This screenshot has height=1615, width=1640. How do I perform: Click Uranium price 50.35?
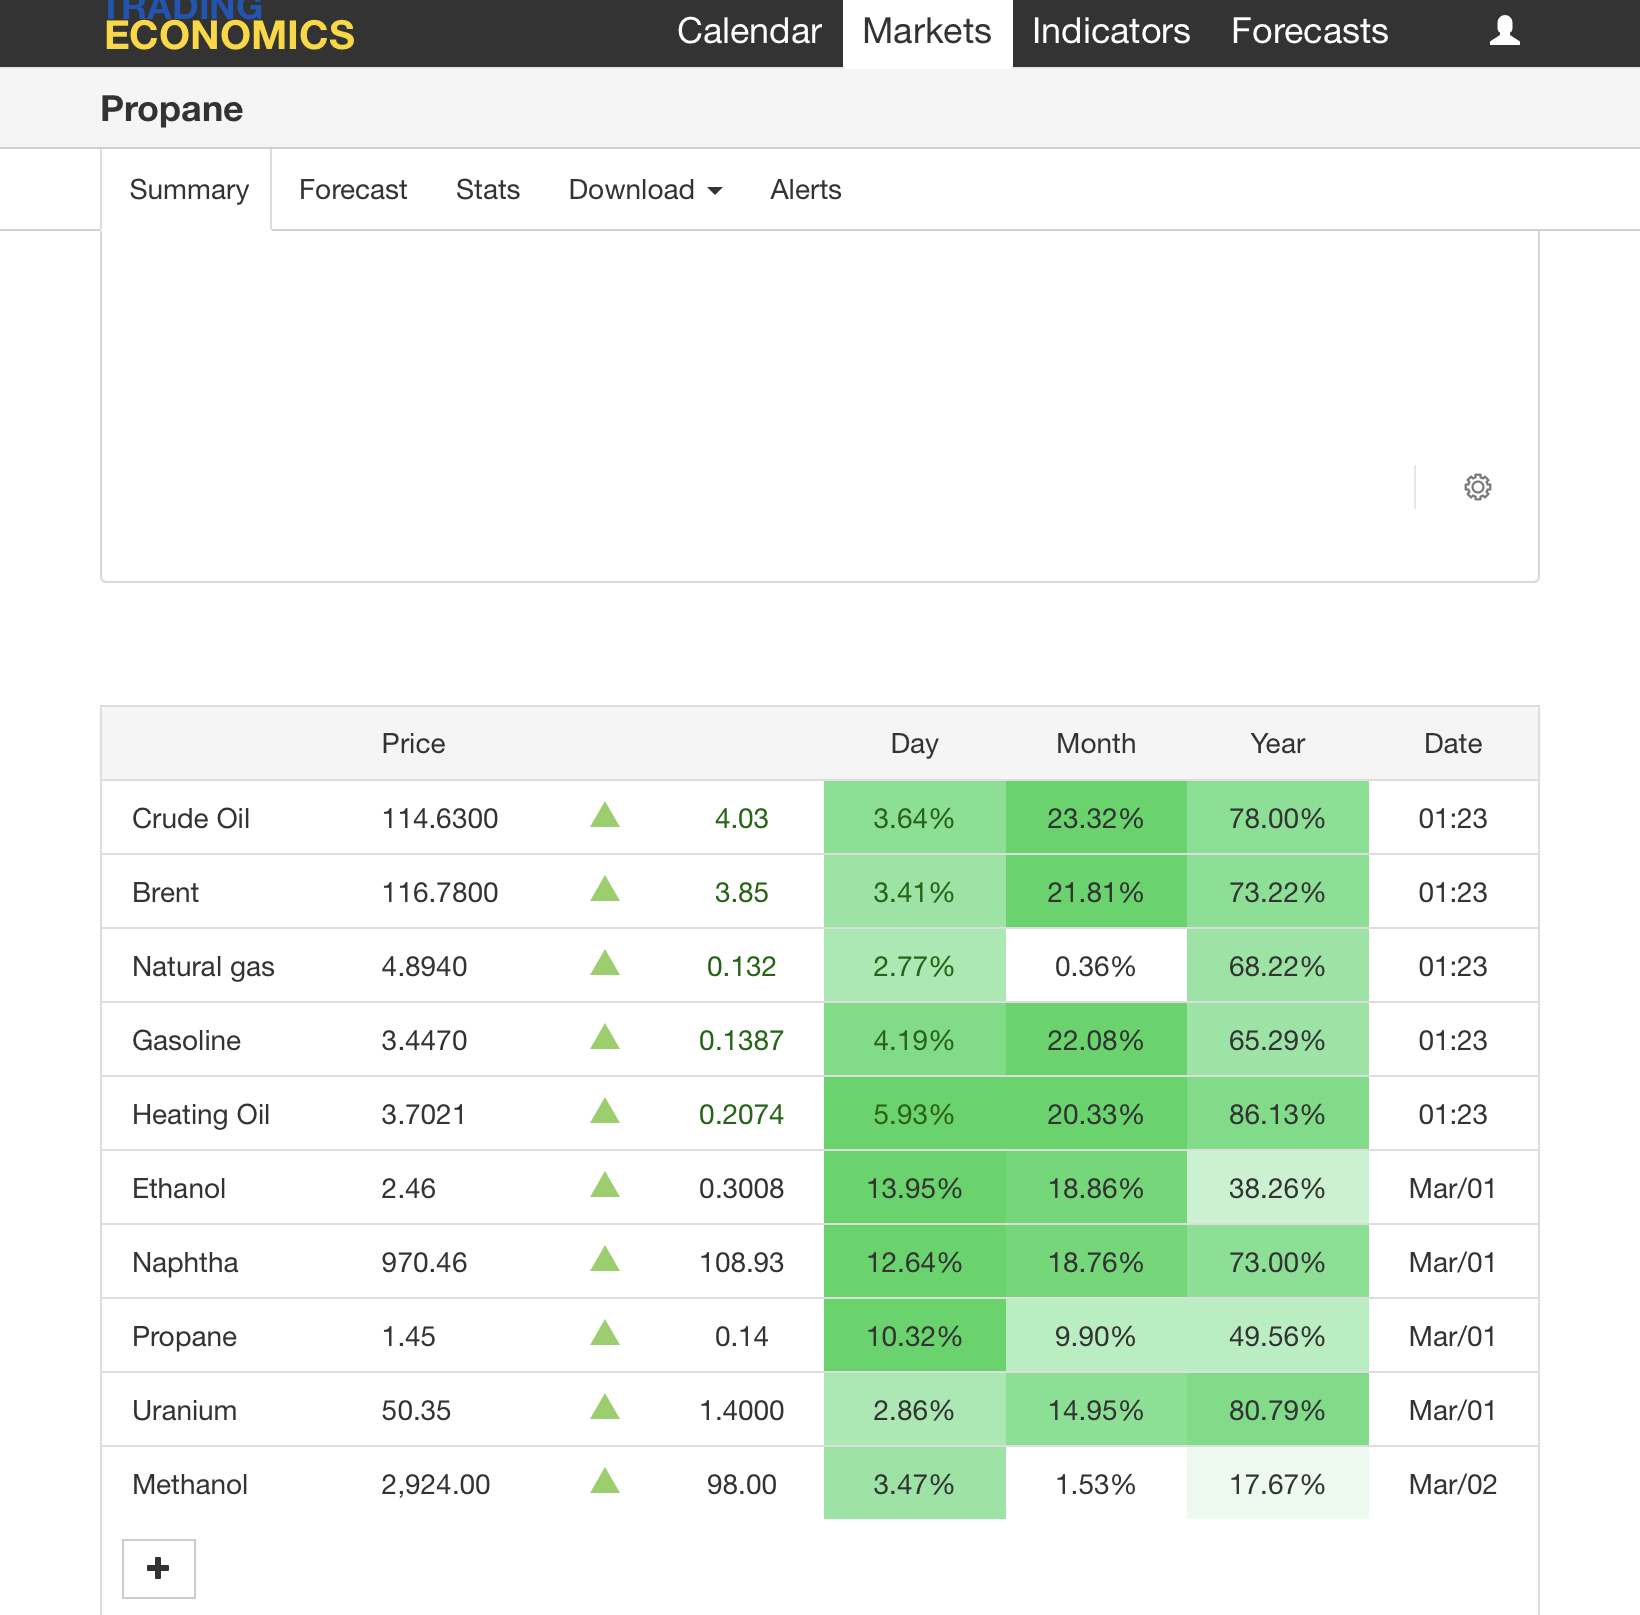click(x=416, y=1411)
